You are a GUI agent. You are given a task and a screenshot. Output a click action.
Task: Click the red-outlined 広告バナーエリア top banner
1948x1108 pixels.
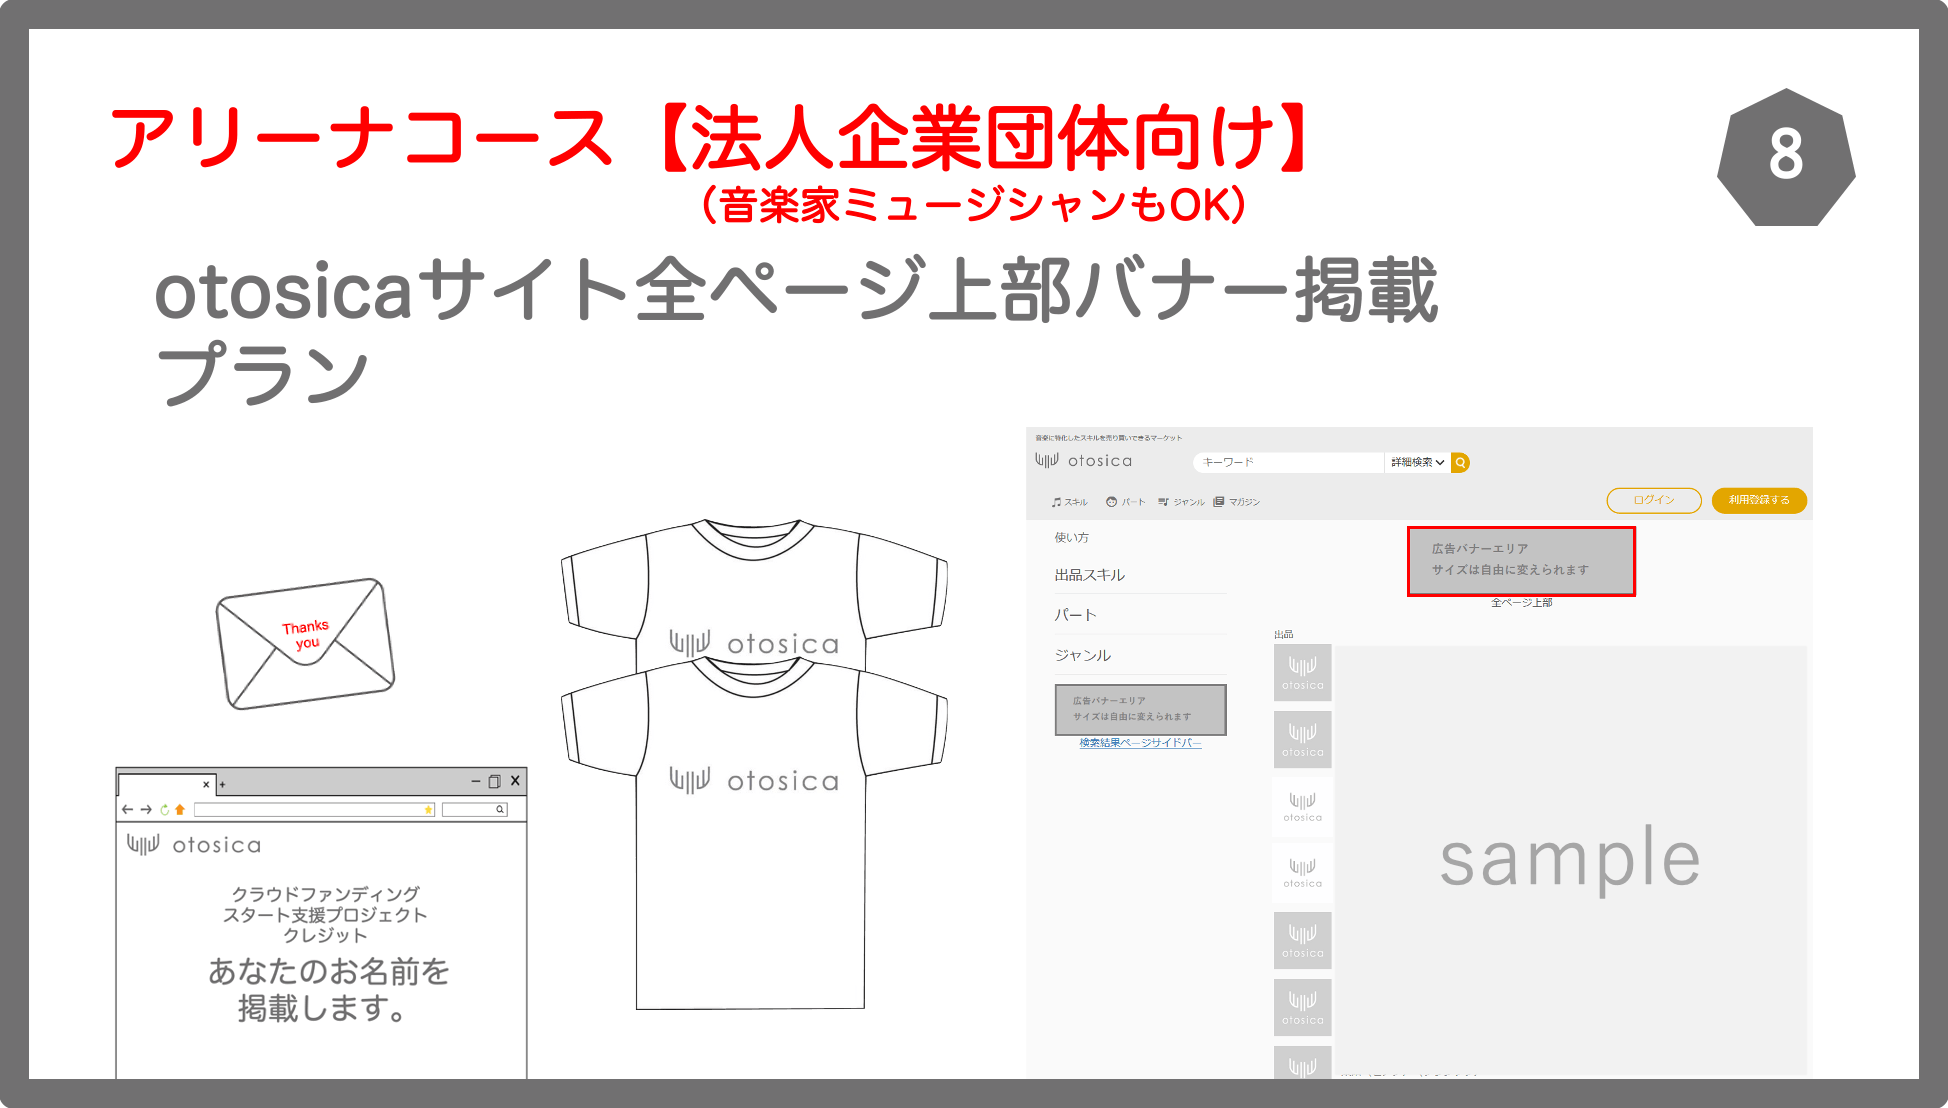[x=1521, y=561]
